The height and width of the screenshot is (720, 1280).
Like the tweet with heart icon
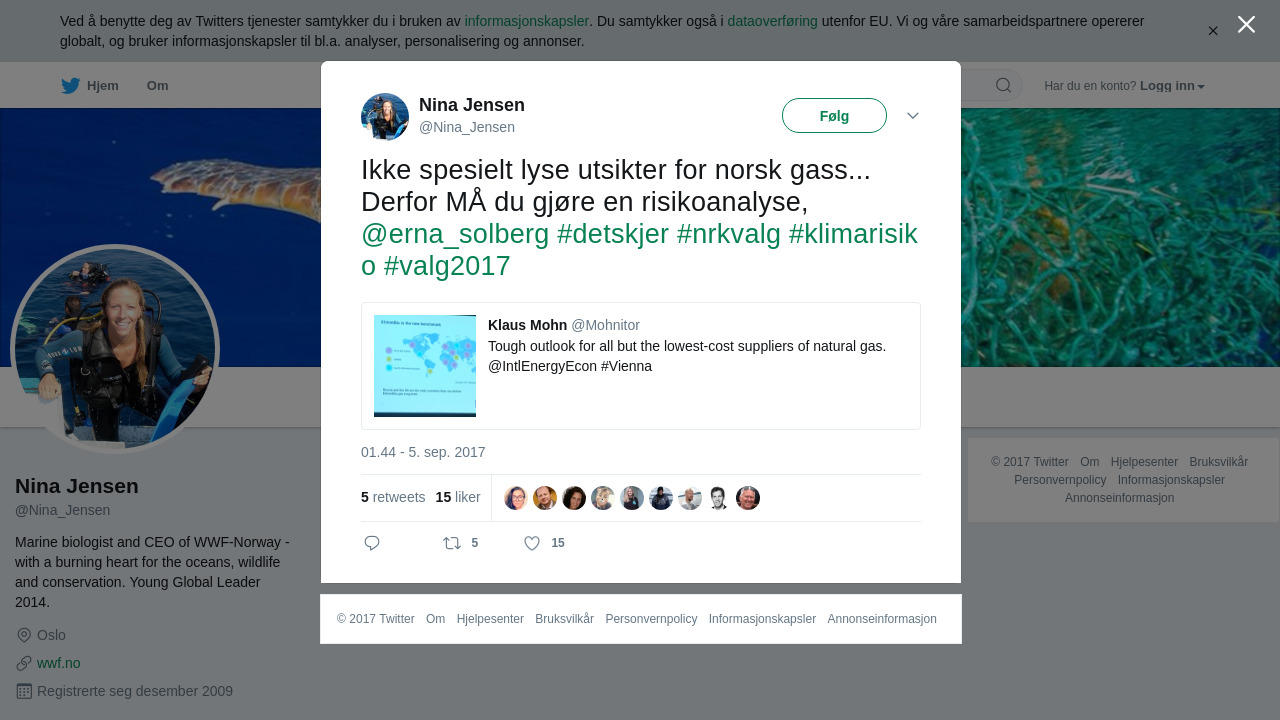(532, 543)
